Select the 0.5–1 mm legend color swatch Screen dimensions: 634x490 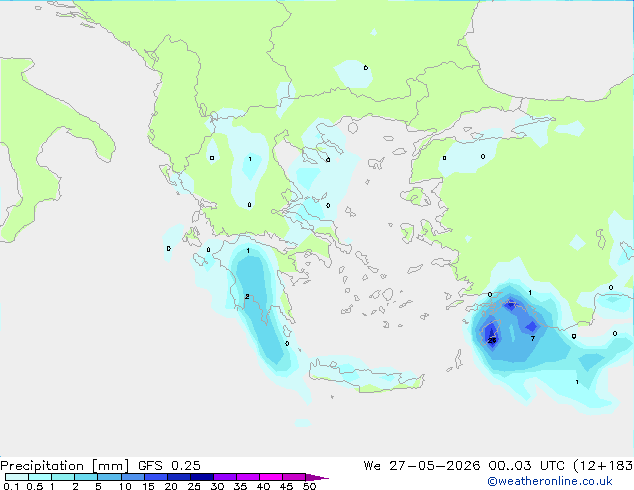pos(40,477)
